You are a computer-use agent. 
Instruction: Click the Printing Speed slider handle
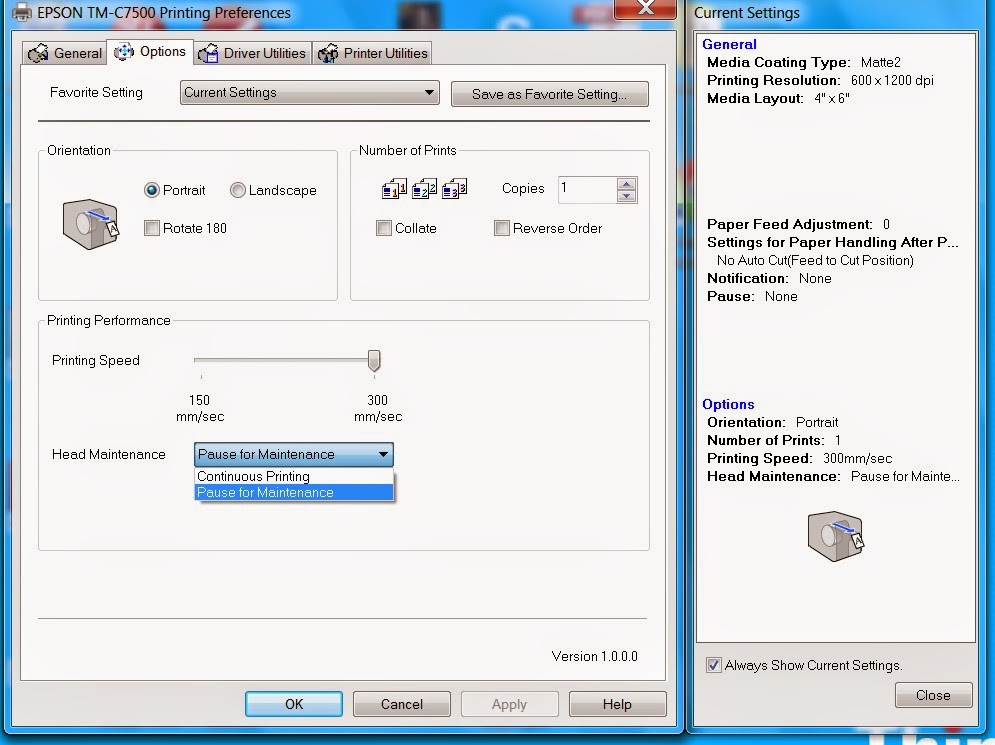point(374,360)
